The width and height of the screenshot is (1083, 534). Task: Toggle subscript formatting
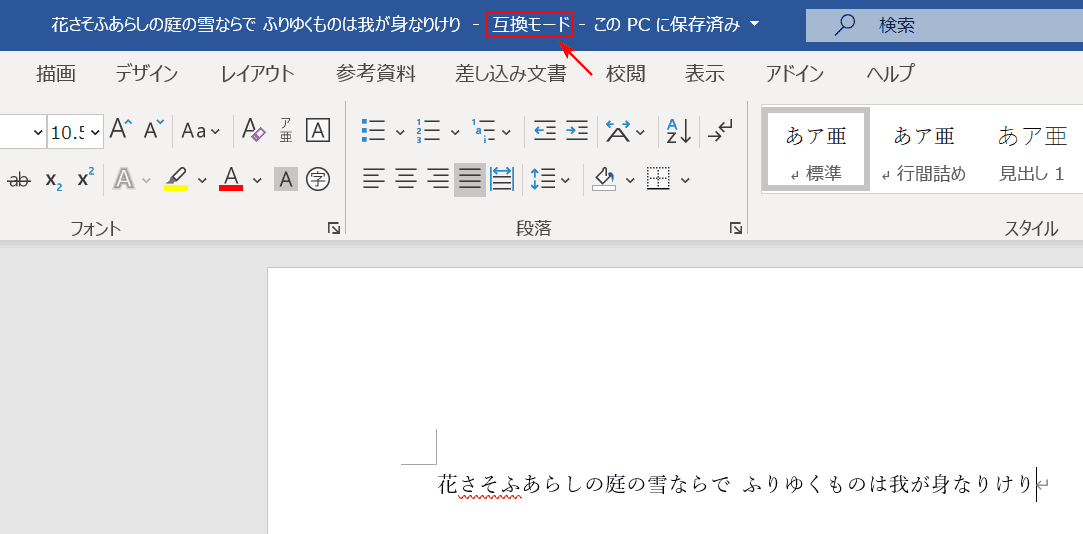point(55,180)
